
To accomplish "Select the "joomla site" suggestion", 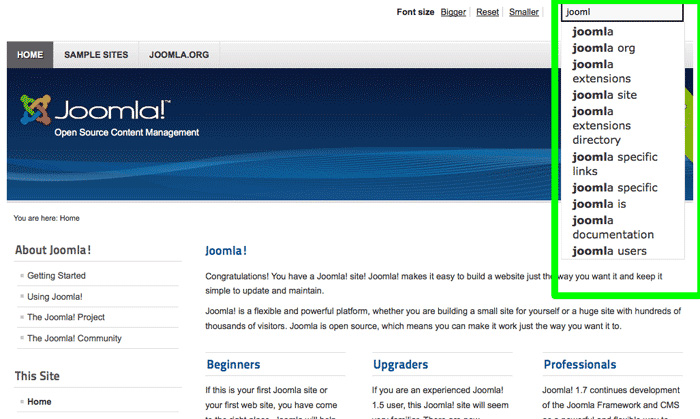I will [604, 95].
